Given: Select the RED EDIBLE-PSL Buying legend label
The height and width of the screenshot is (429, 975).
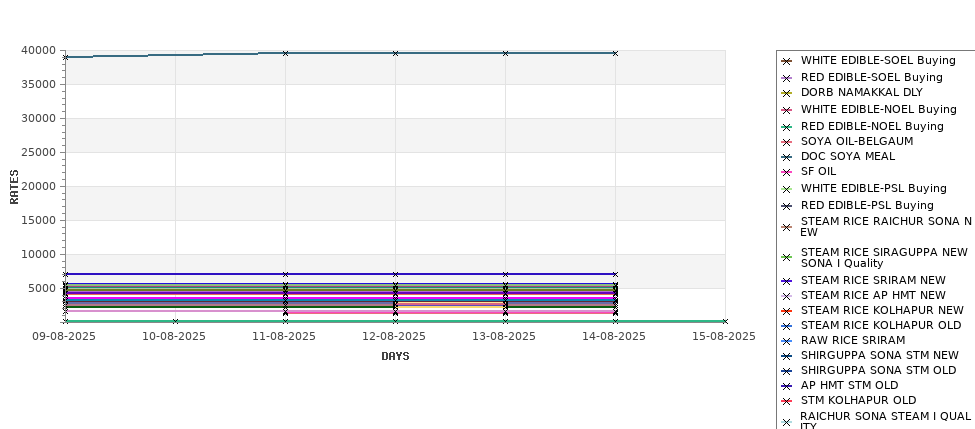Looking at the screenshot, I should [x=867, y=205].
